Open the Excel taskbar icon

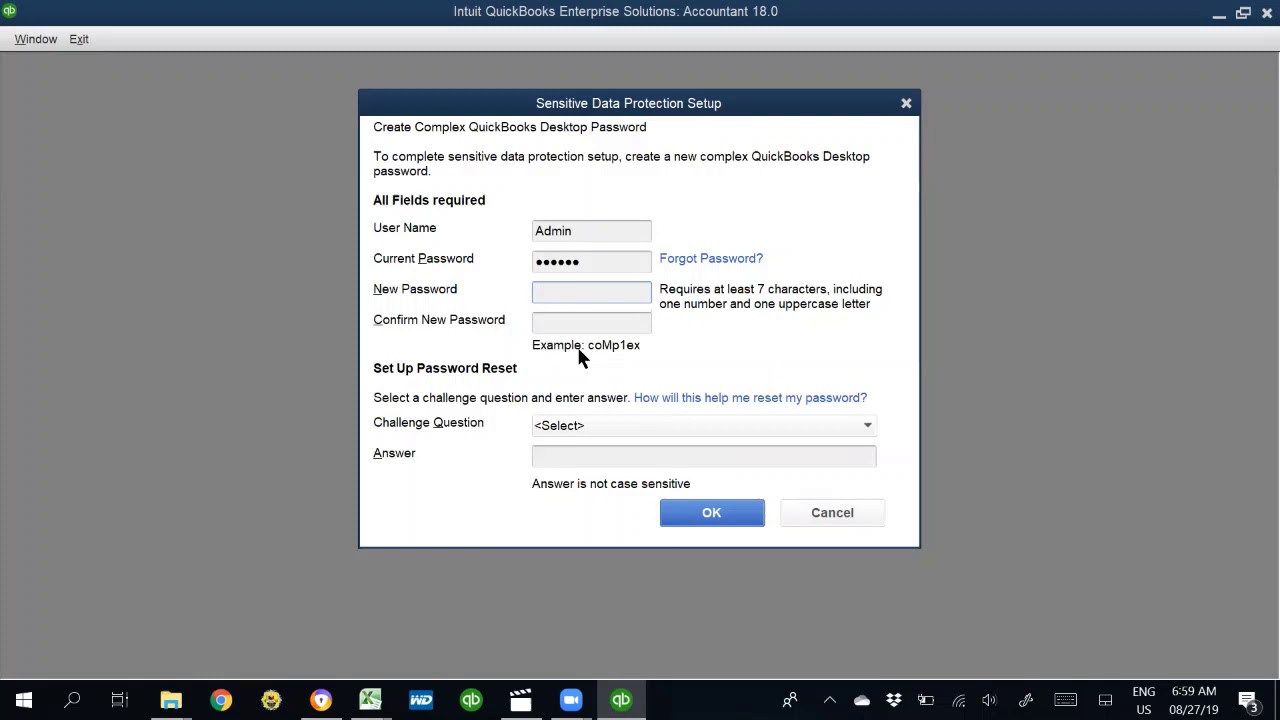371,700
